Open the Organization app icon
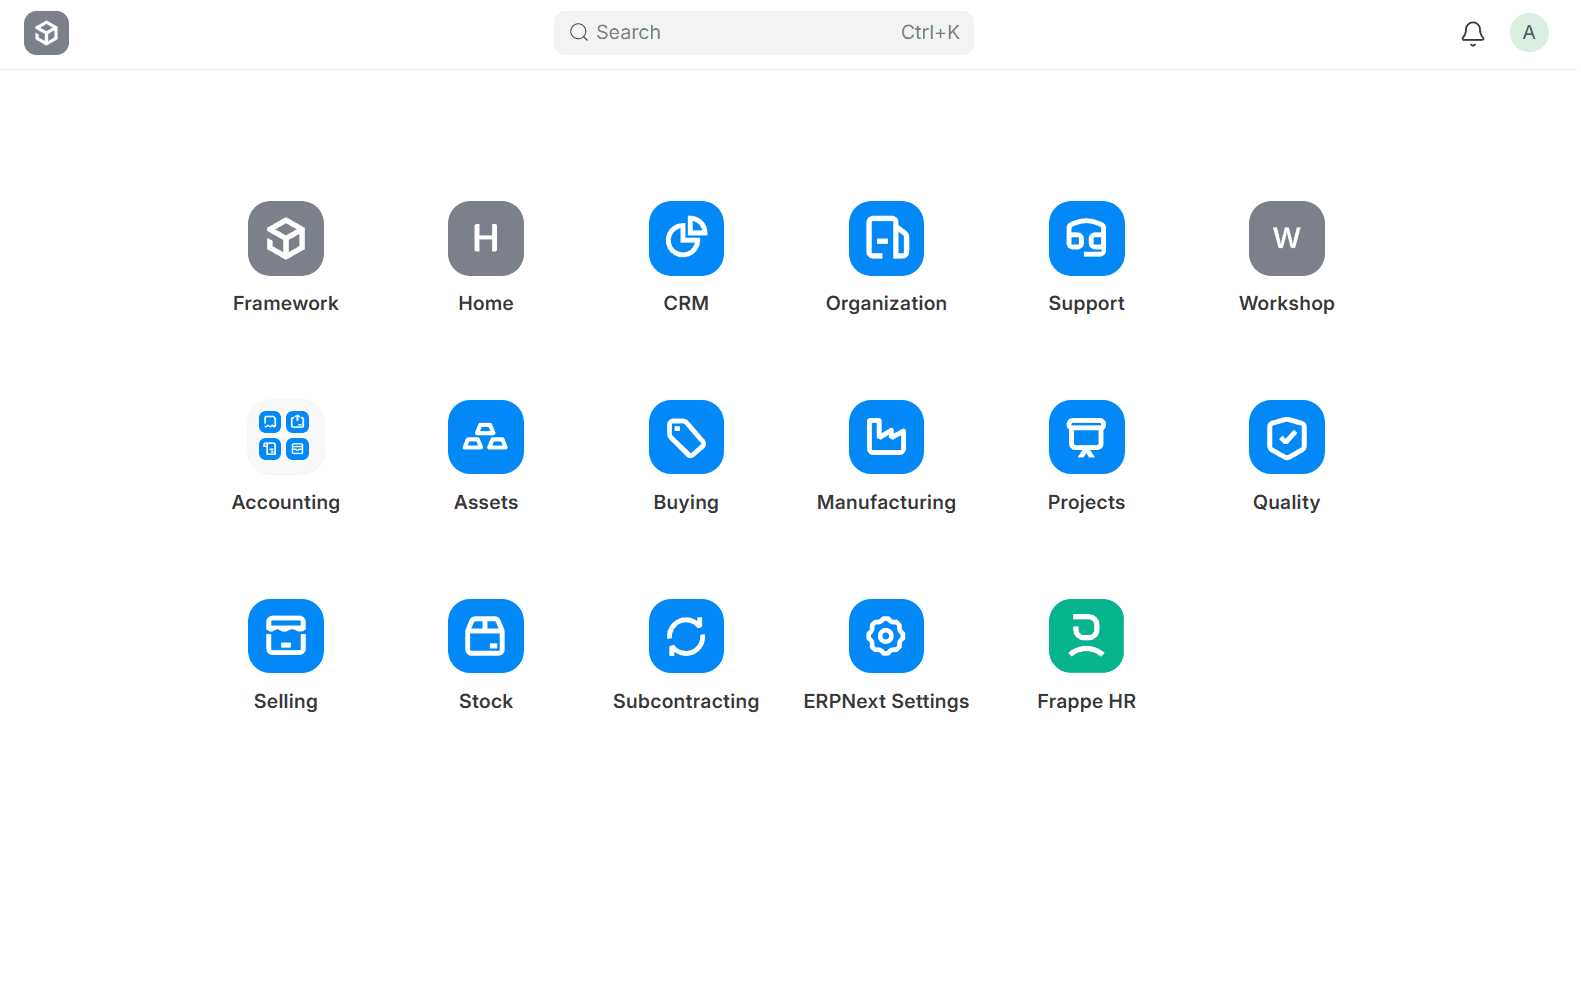The width and height of the screenshot is (1581, 987). (x=886, y=238)
